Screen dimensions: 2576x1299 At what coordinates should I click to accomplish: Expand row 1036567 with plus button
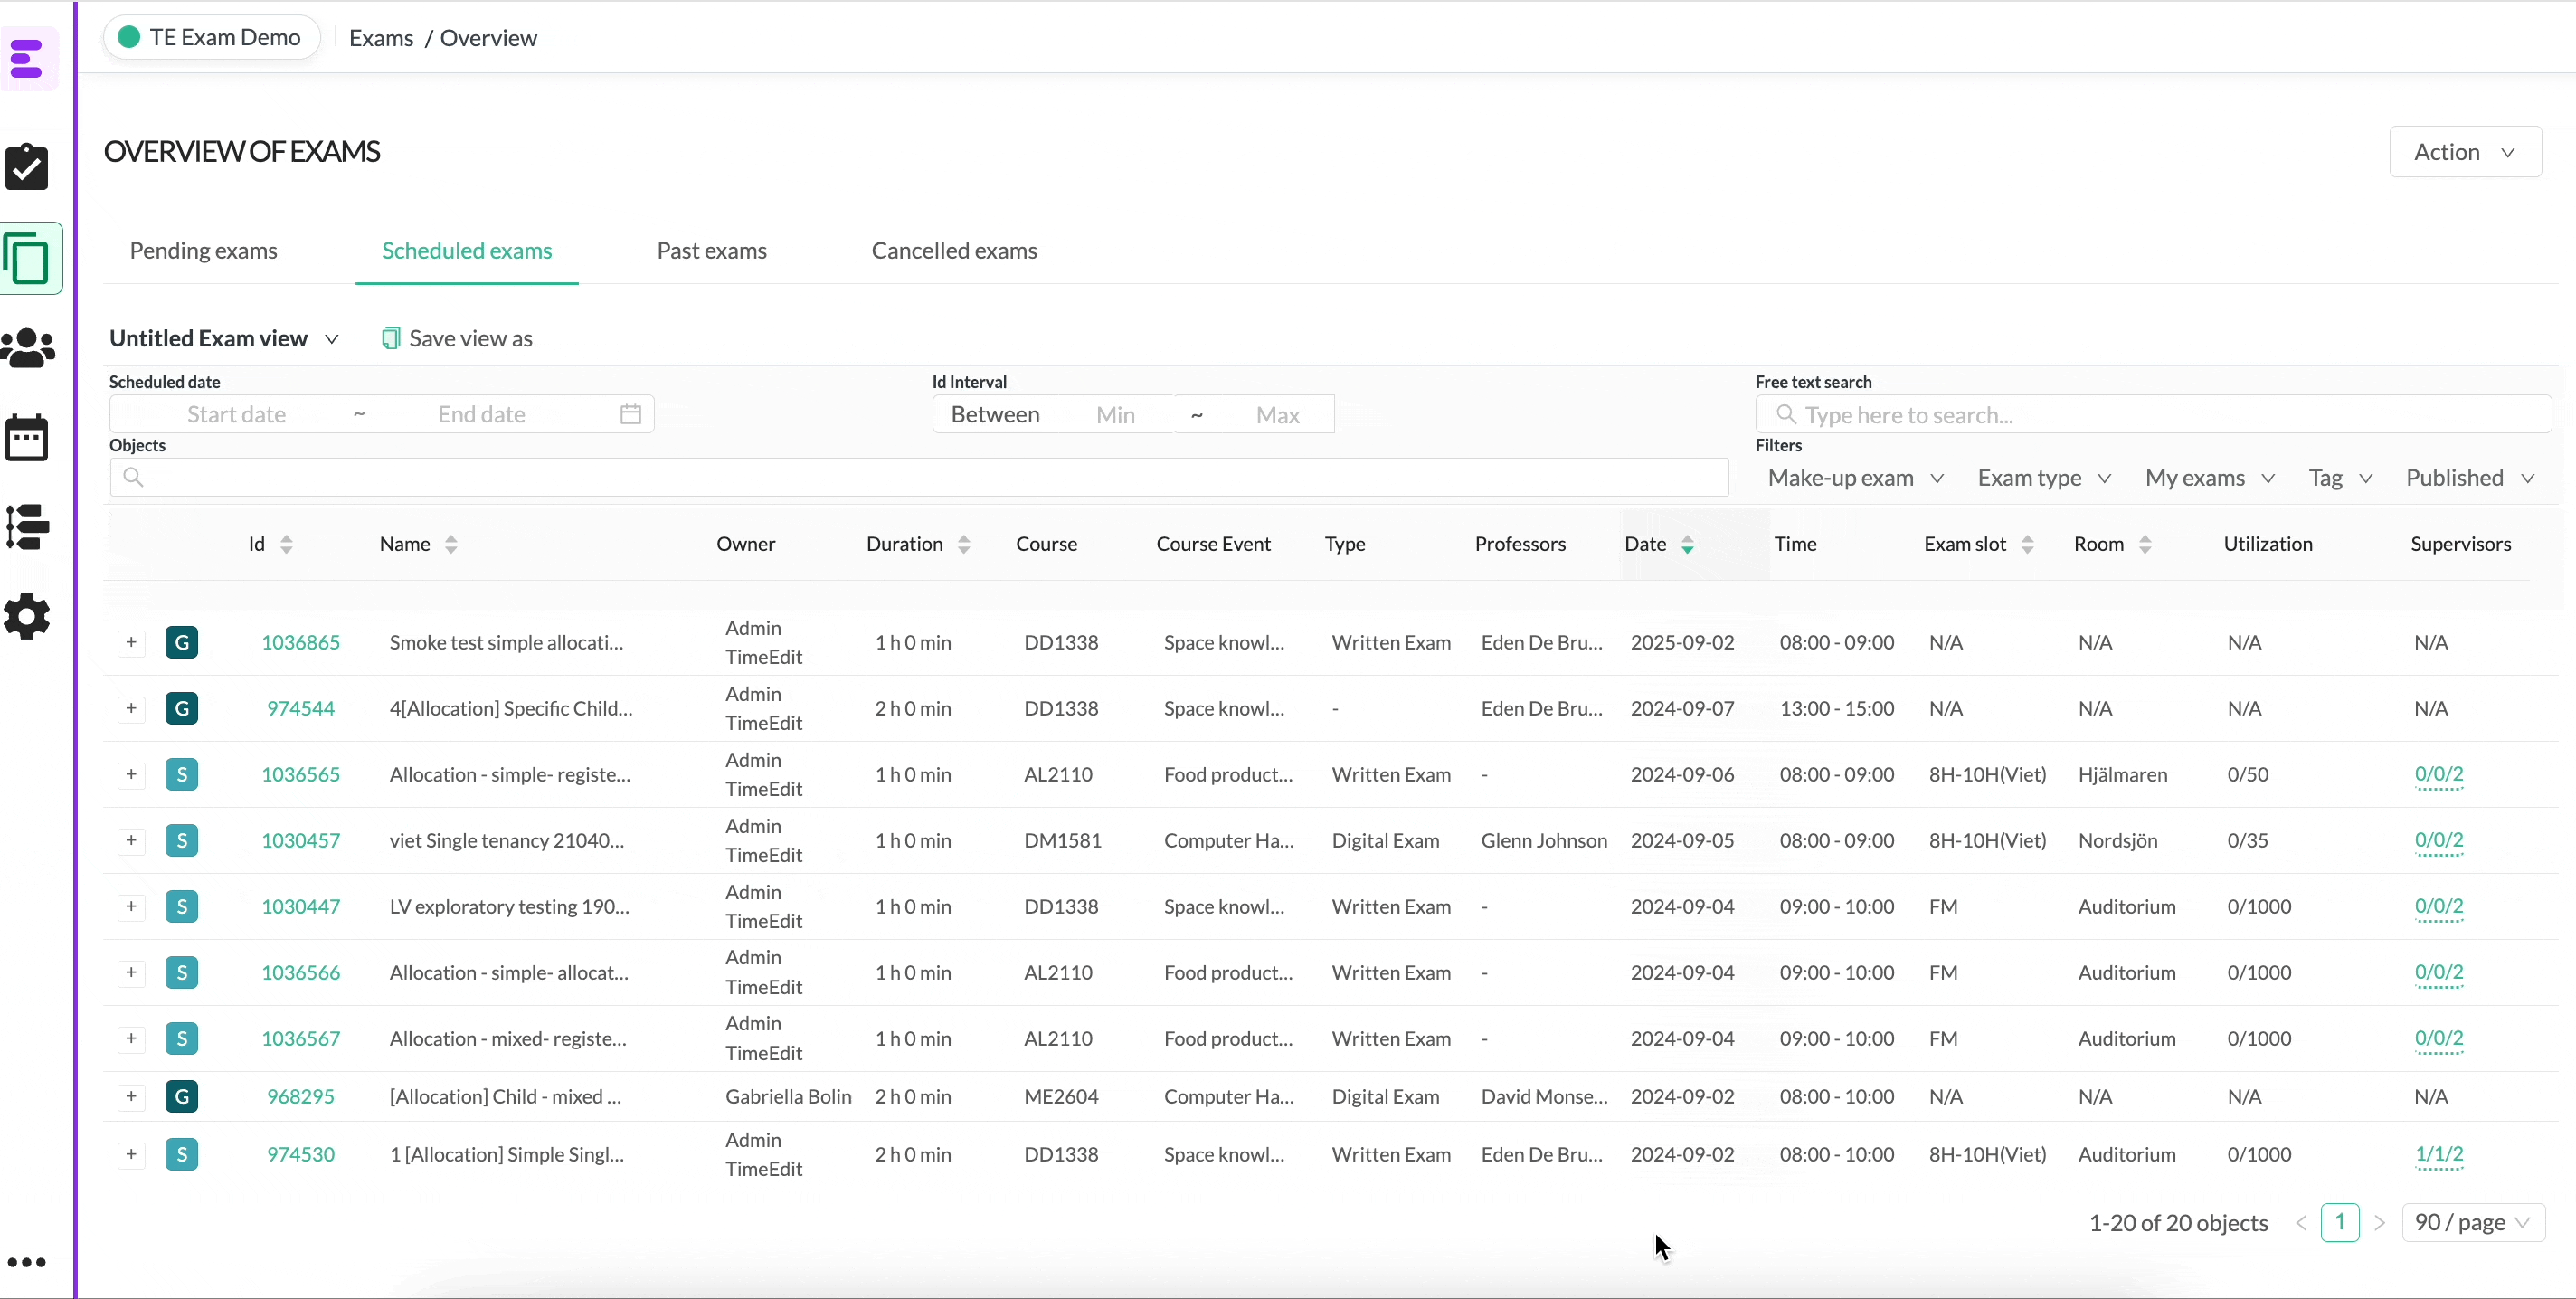[x=131, y=1038]
